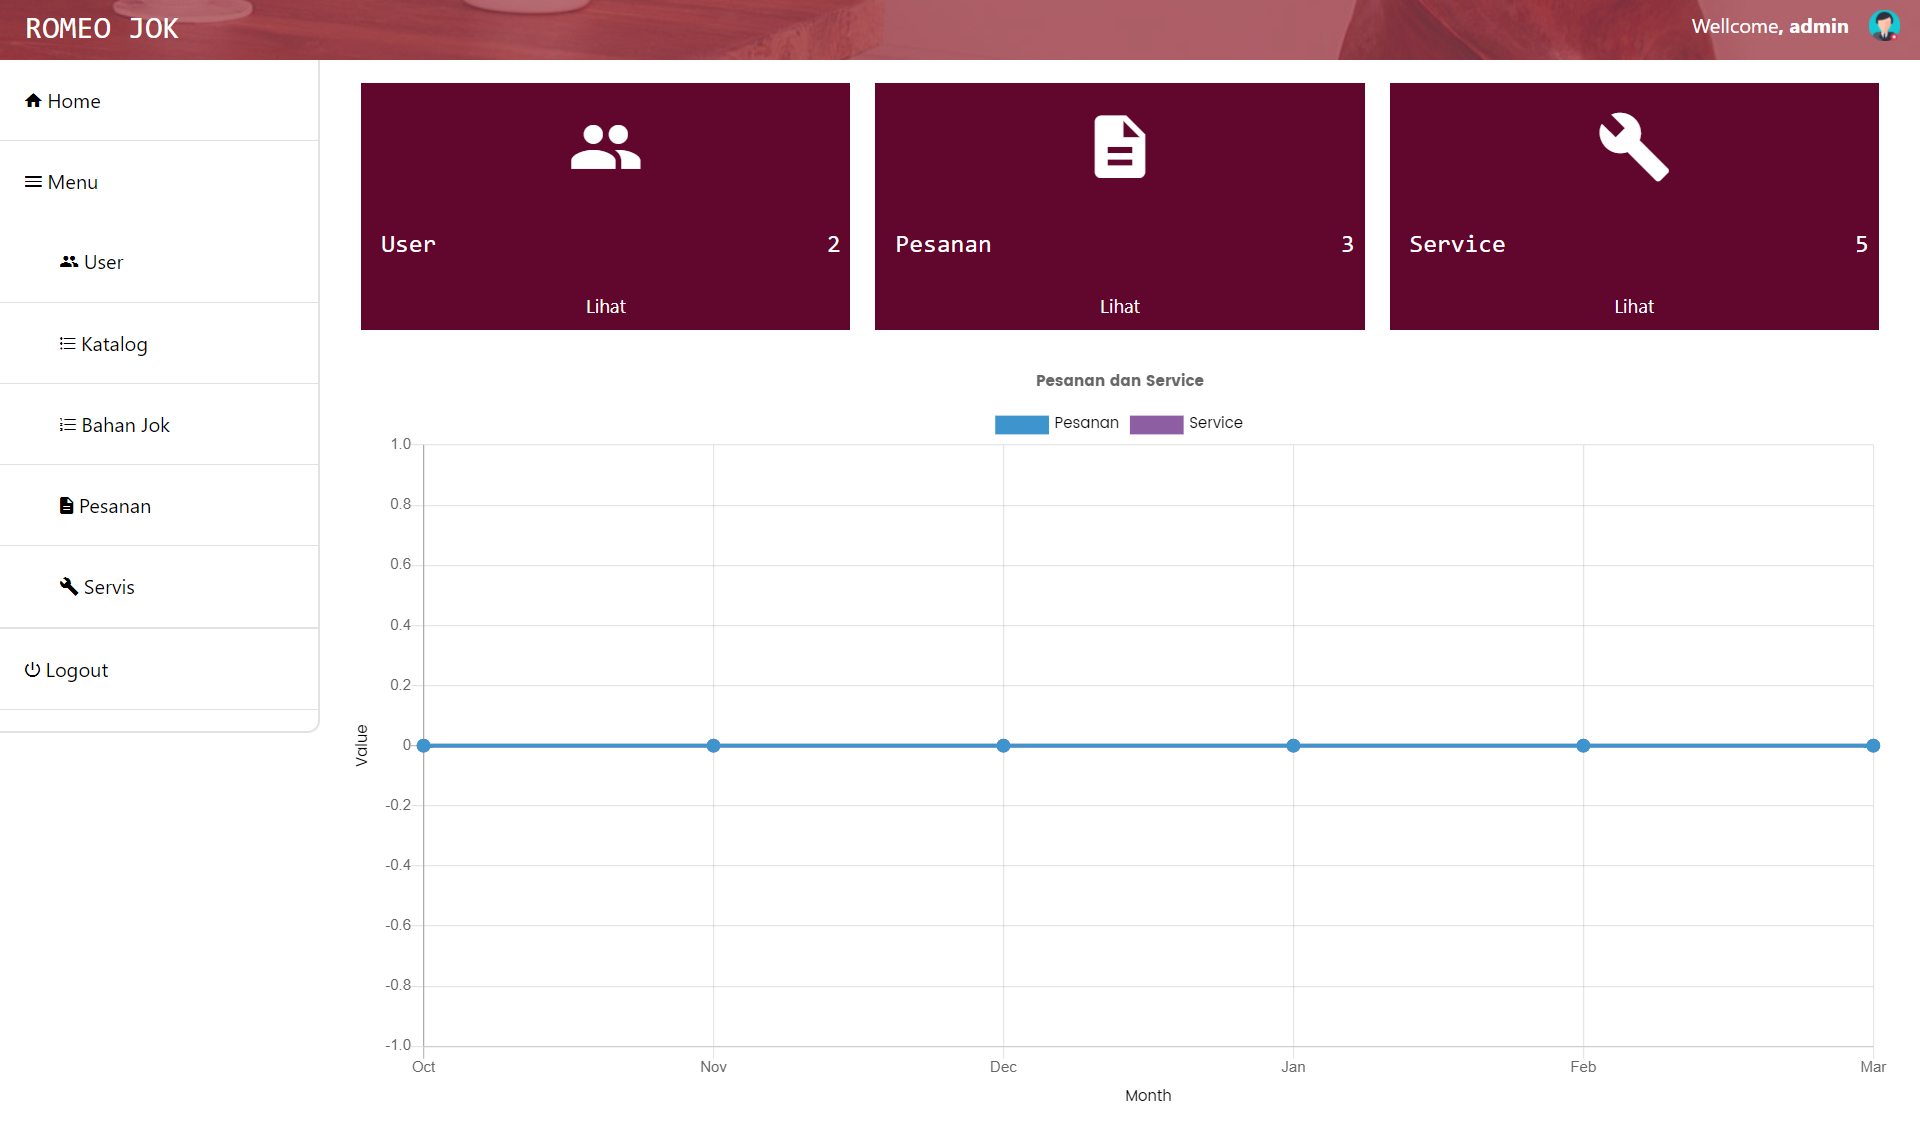This screenshot has width=1920, height=1142.
Task: Open the Katalog menu item
Action: [114, 344]
